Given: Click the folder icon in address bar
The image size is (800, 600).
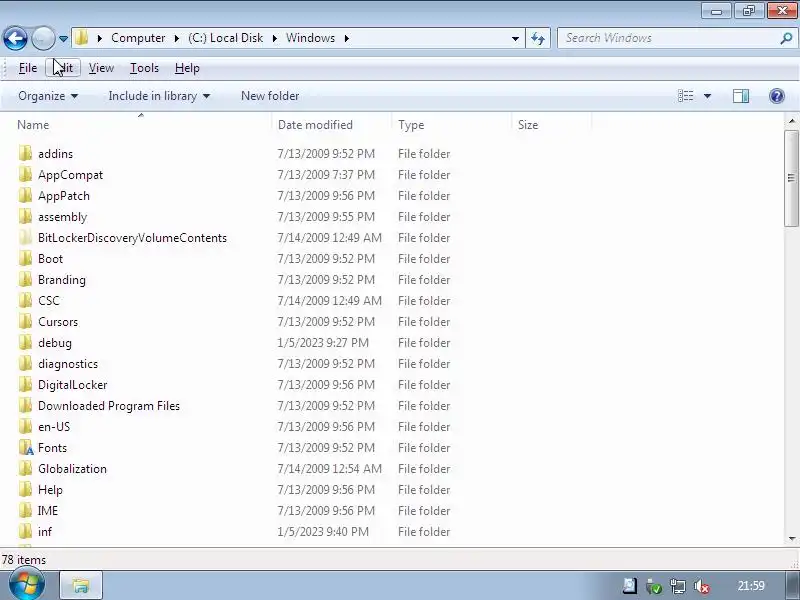Looking at the screenshot, I should click(81, 38).
